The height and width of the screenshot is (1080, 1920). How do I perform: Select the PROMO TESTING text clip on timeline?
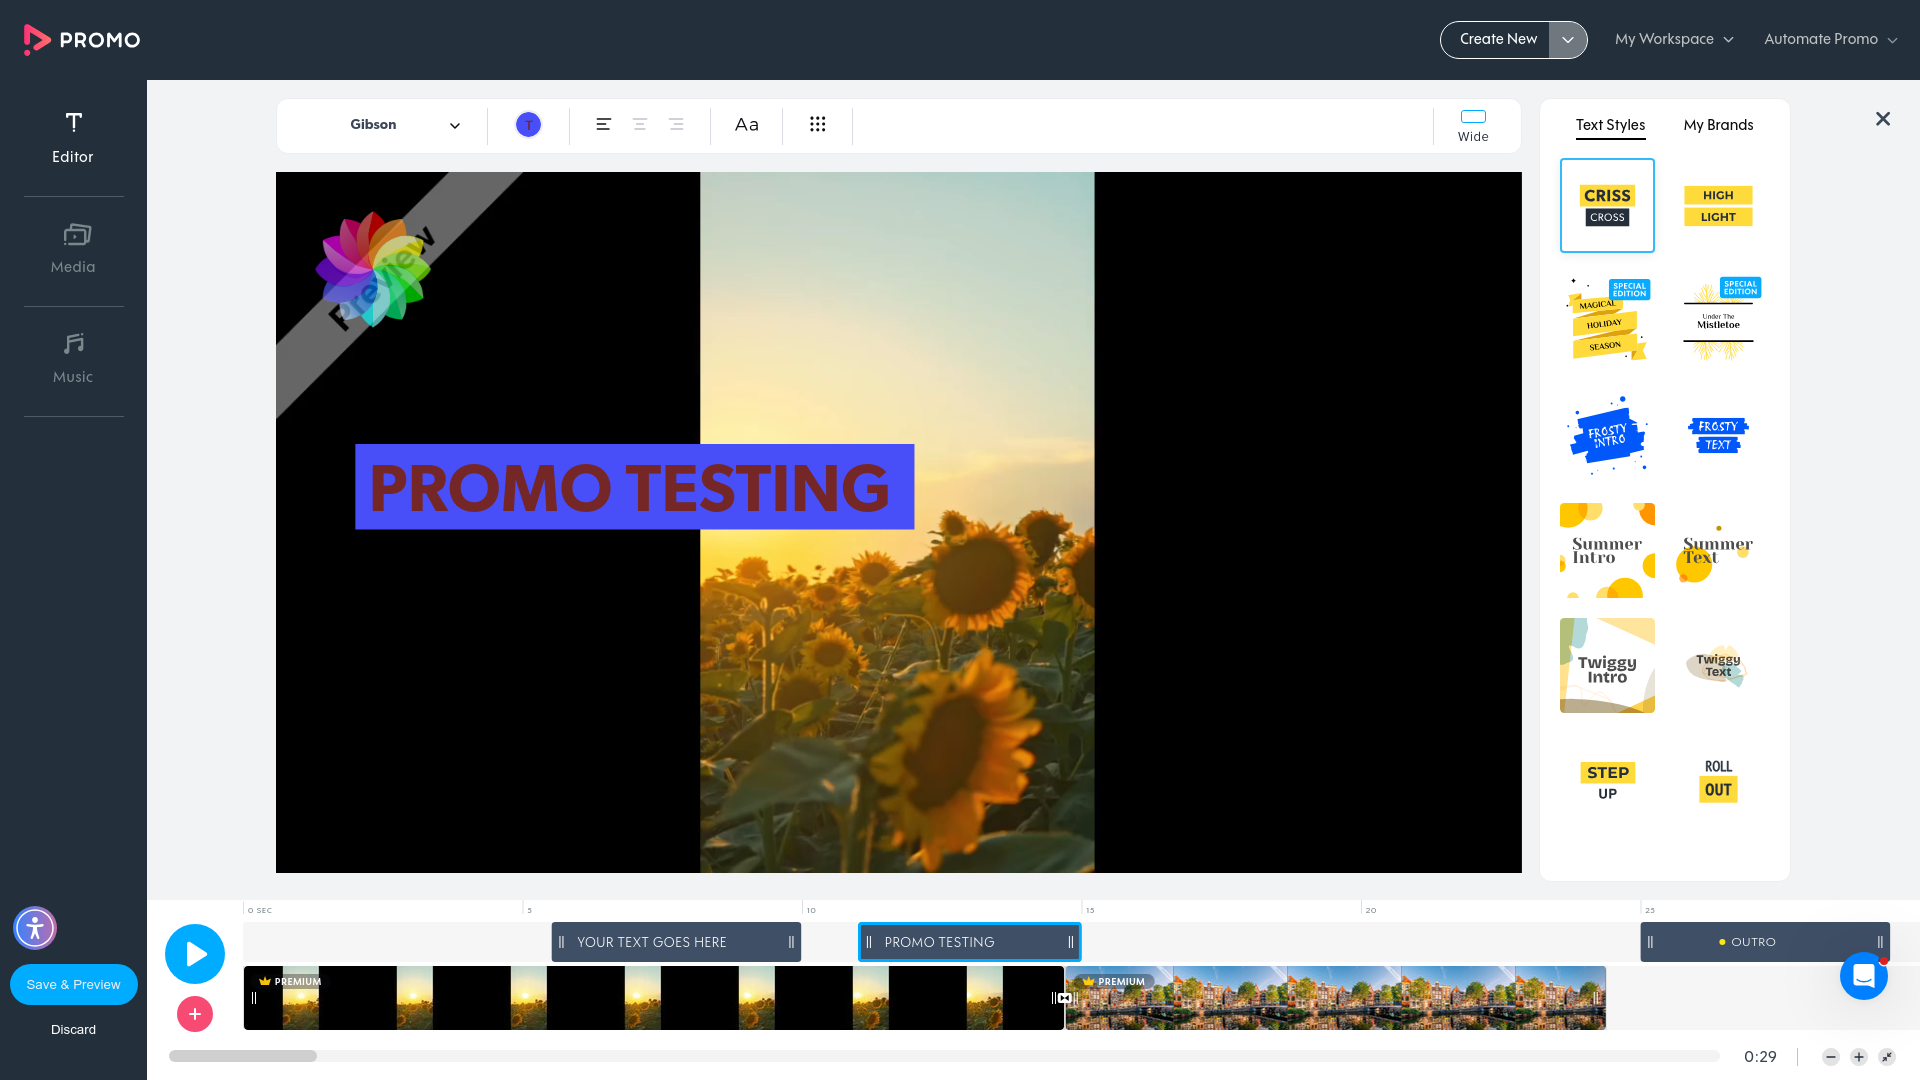click(968, 941)
